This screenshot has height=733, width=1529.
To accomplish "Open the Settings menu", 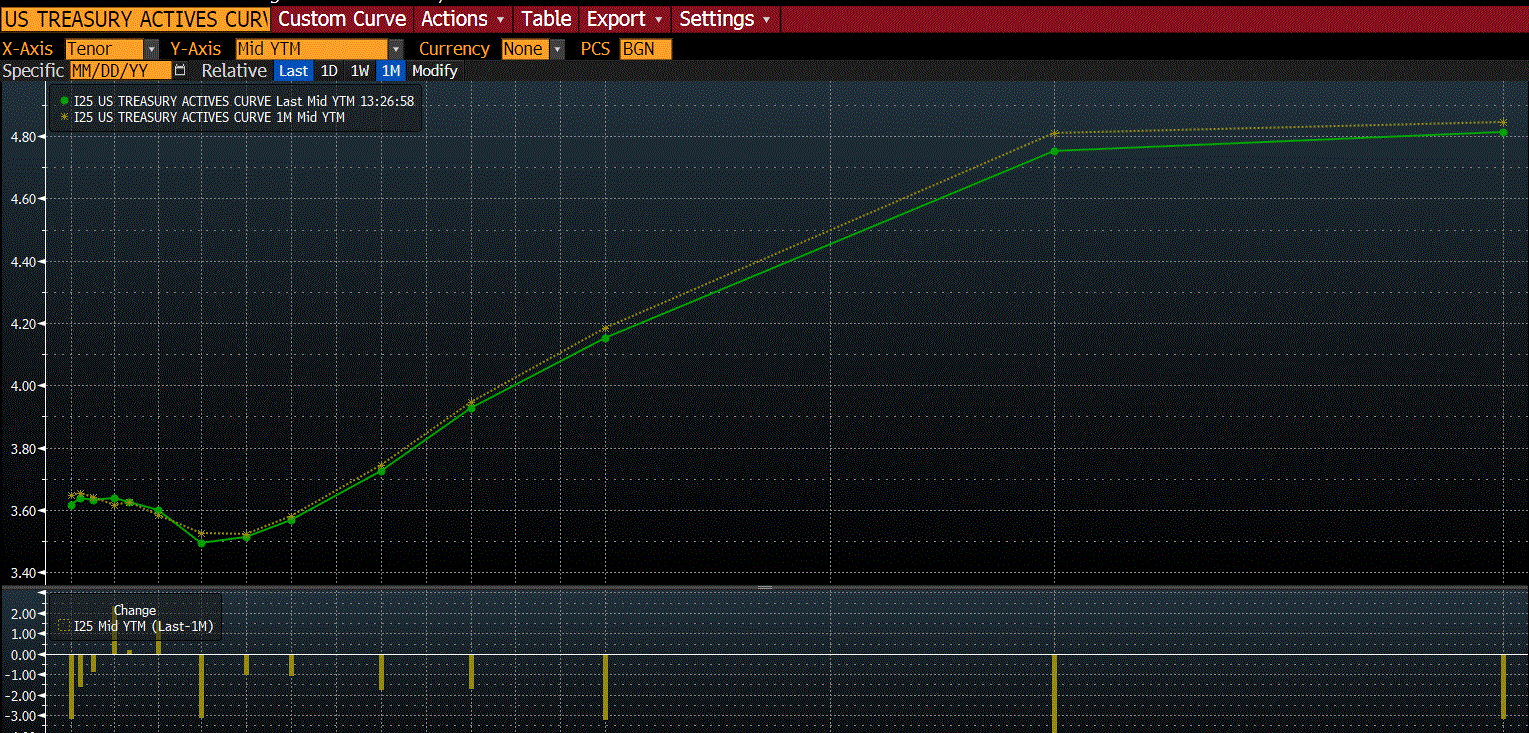I will [x=725, y=19].
